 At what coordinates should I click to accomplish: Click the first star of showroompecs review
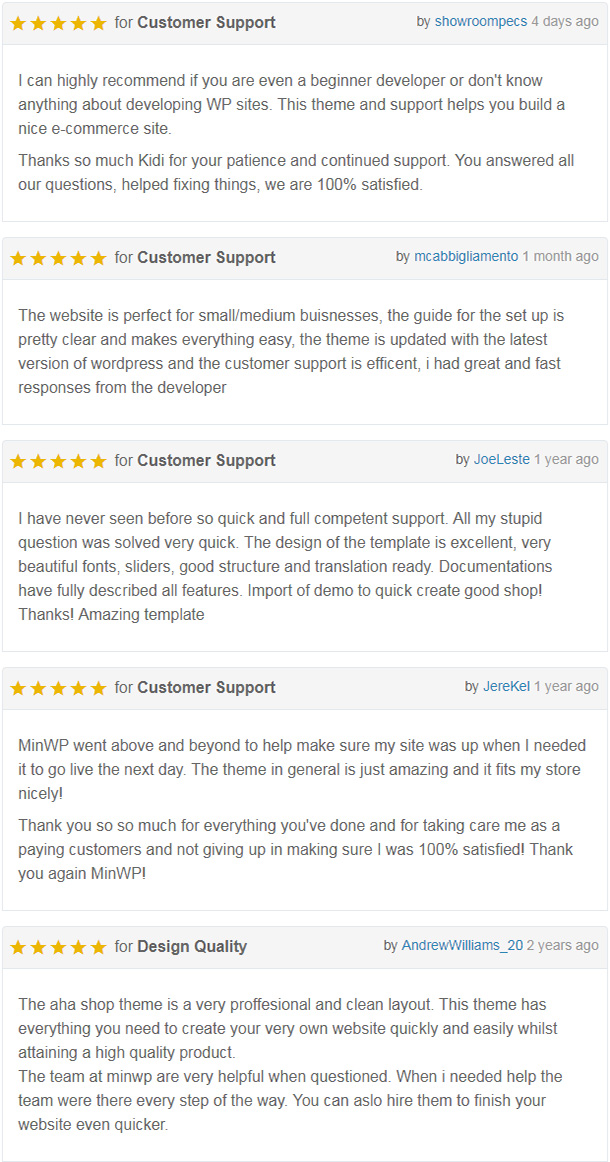18,24
